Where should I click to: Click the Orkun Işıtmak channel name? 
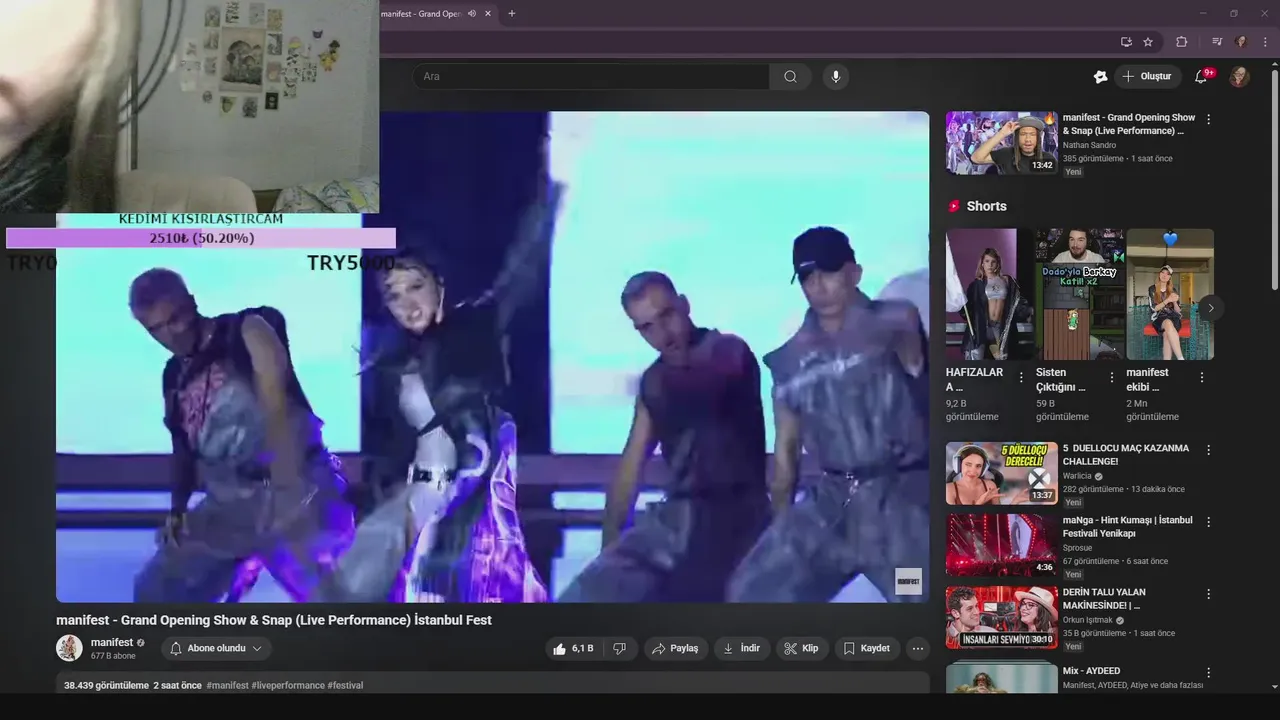pyautogui.click(x=1088, y=620)
